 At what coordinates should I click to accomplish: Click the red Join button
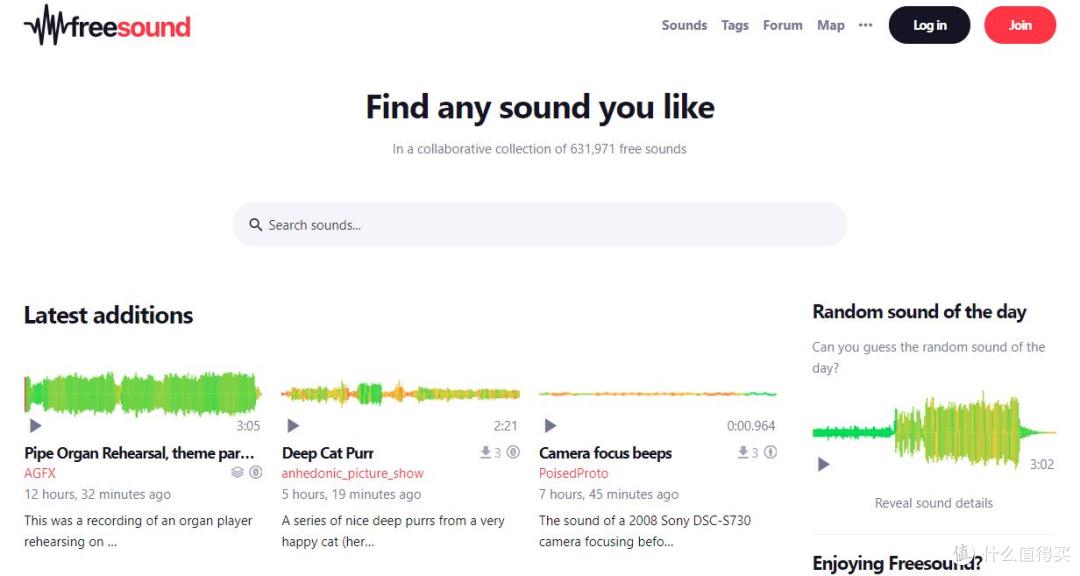(1019, 25)
